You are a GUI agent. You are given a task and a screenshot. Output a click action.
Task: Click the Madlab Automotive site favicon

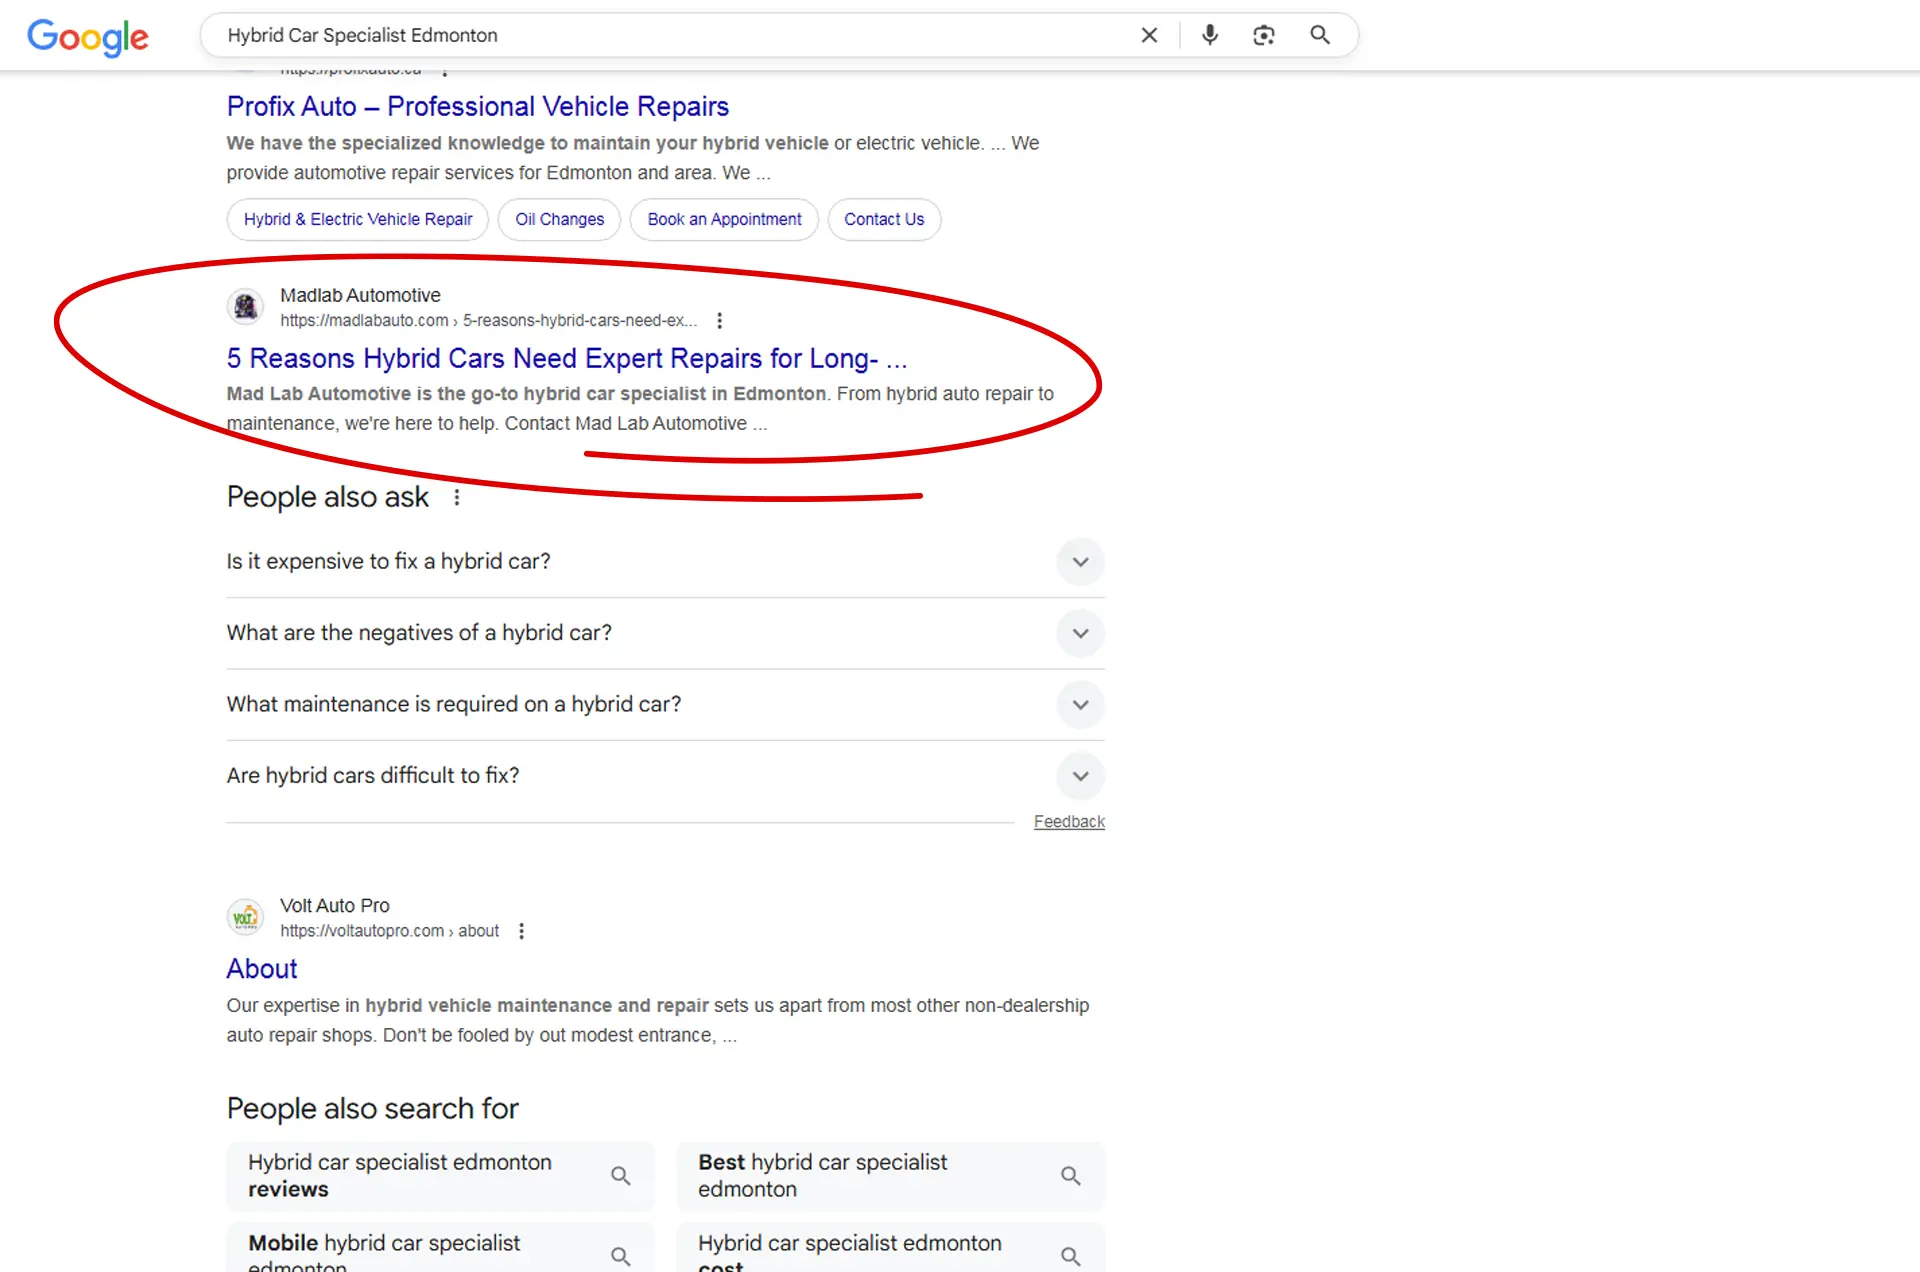[x=245, y=307]
